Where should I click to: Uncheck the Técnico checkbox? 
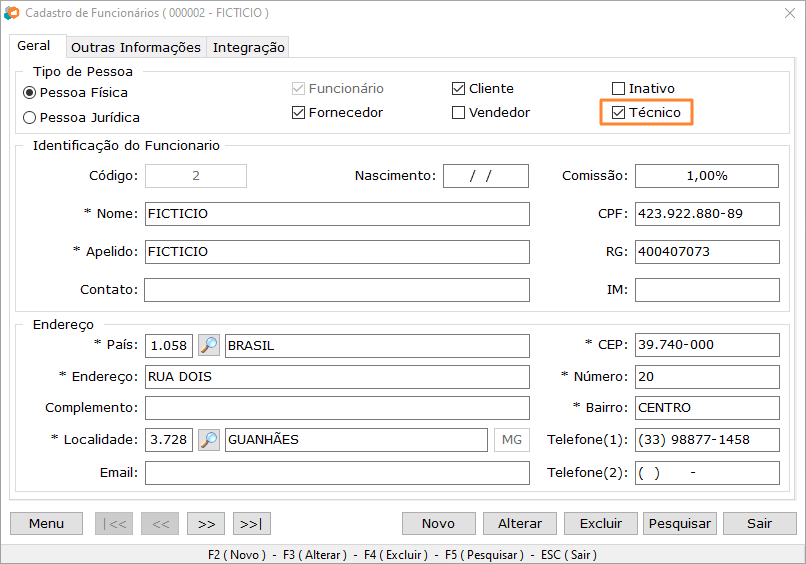pos(619,113)
